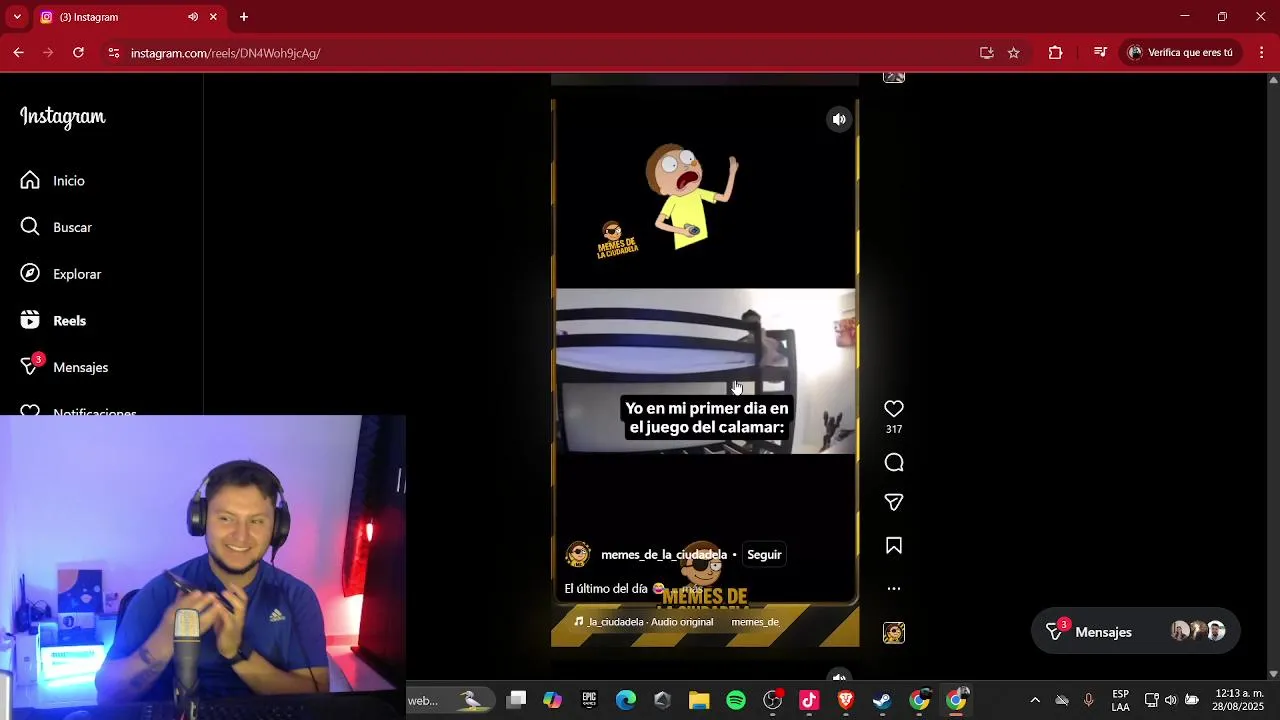Reload the Instagram page
The width and height of the screenshot is (1280, 720).
point(78,53)
